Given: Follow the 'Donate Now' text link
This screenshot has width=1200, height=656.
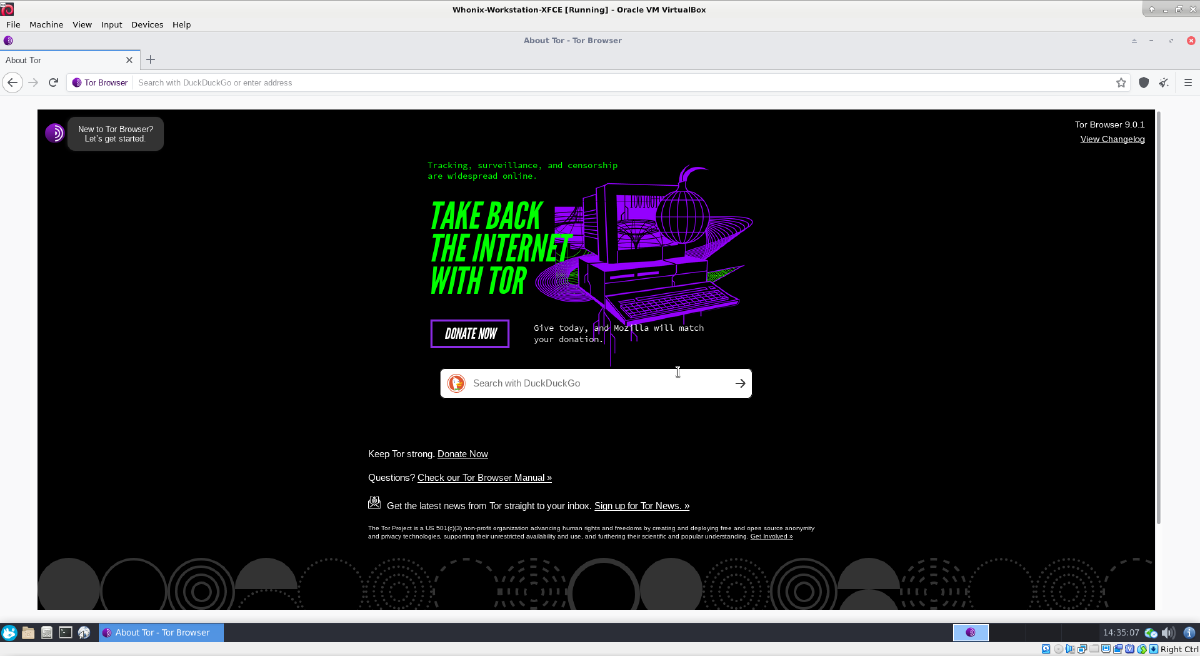Looking at the screenshot, I should pyautogui.click(x=463, y=454).
